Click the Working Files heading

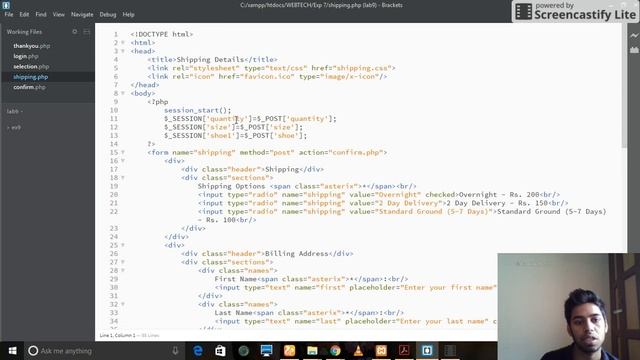24,31
